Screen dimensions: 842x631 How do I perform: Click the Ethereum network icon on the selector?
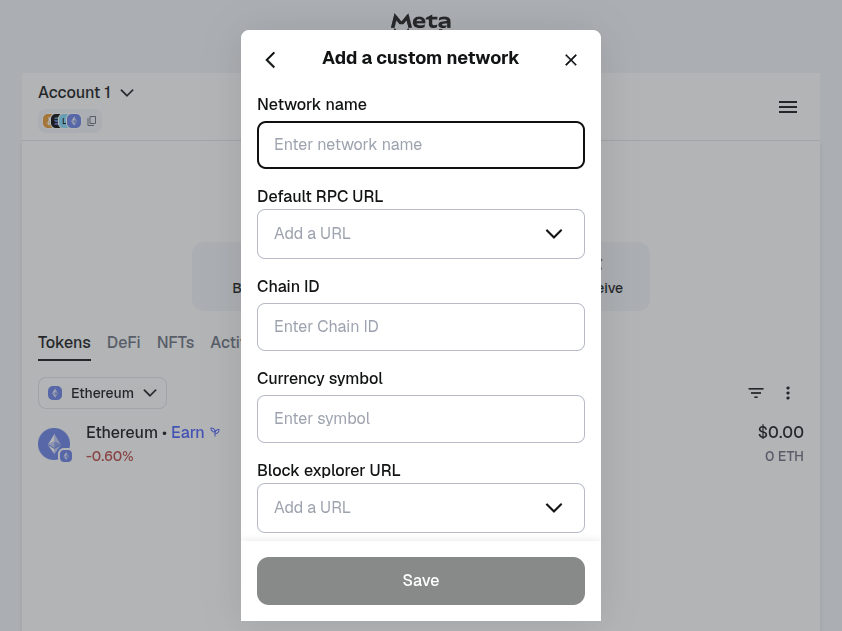(x=55, y=393)
